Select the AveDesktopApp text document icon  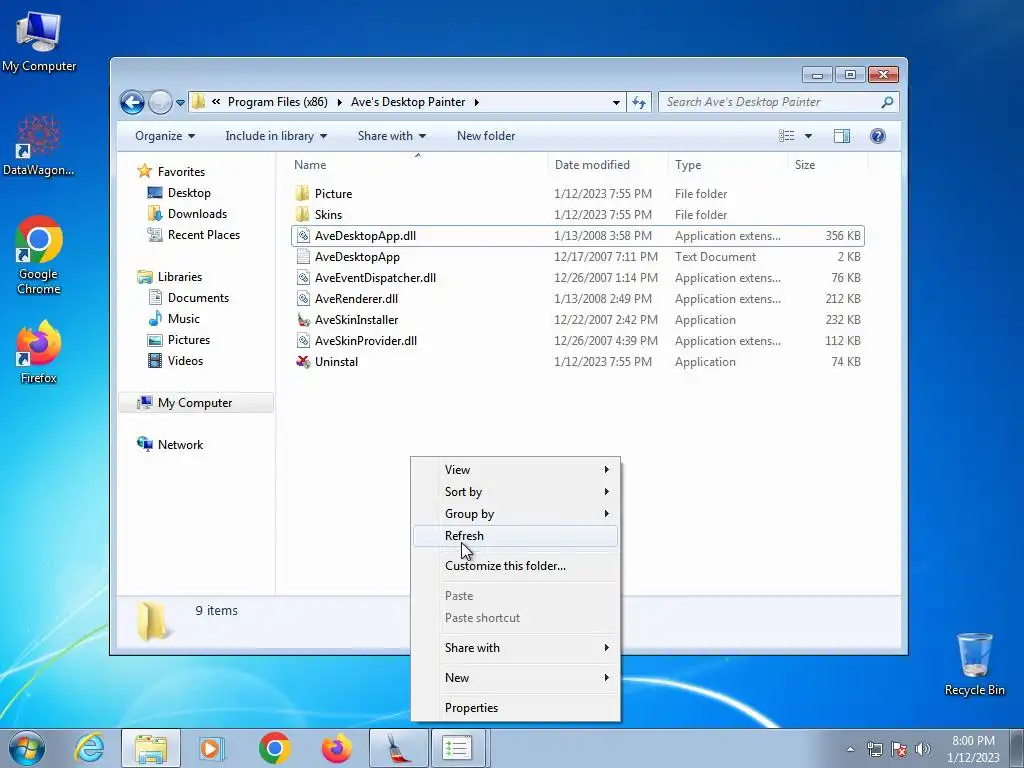302,257
